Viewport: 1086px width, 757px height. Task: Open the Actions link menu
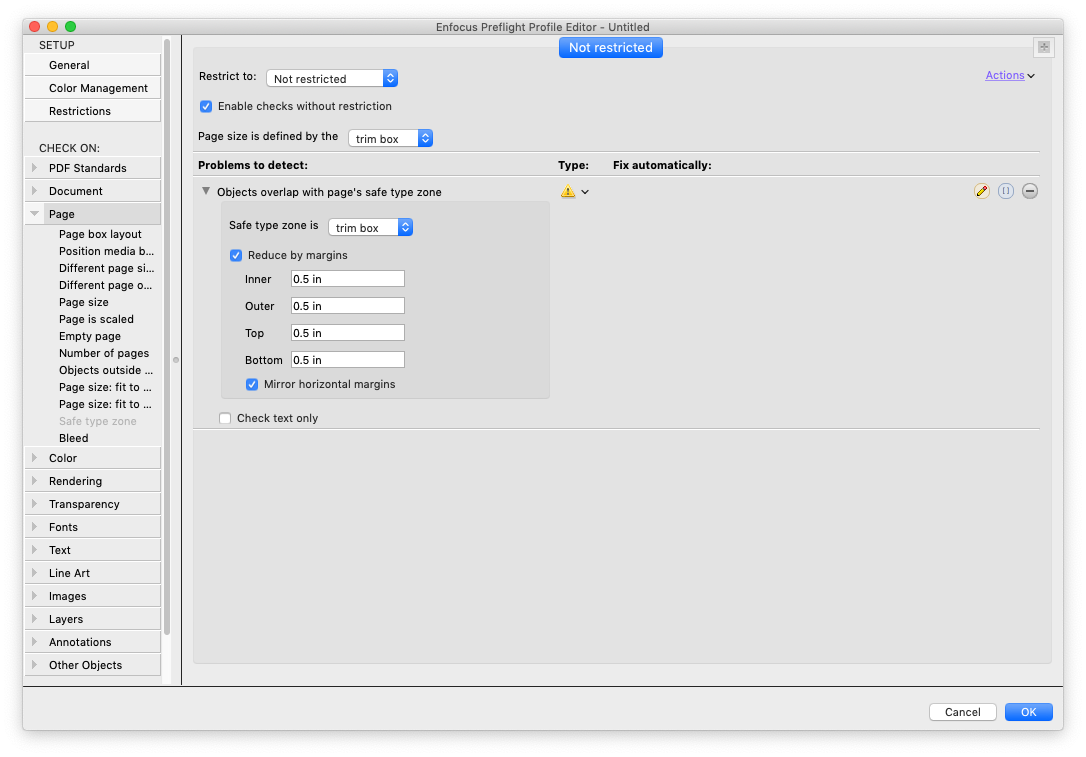(x=1009, y=75)
